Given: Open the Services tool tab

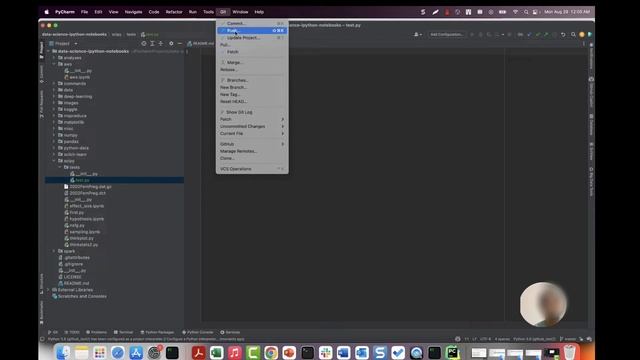Looking at the screenshot, I should click(x=230, y=332).
